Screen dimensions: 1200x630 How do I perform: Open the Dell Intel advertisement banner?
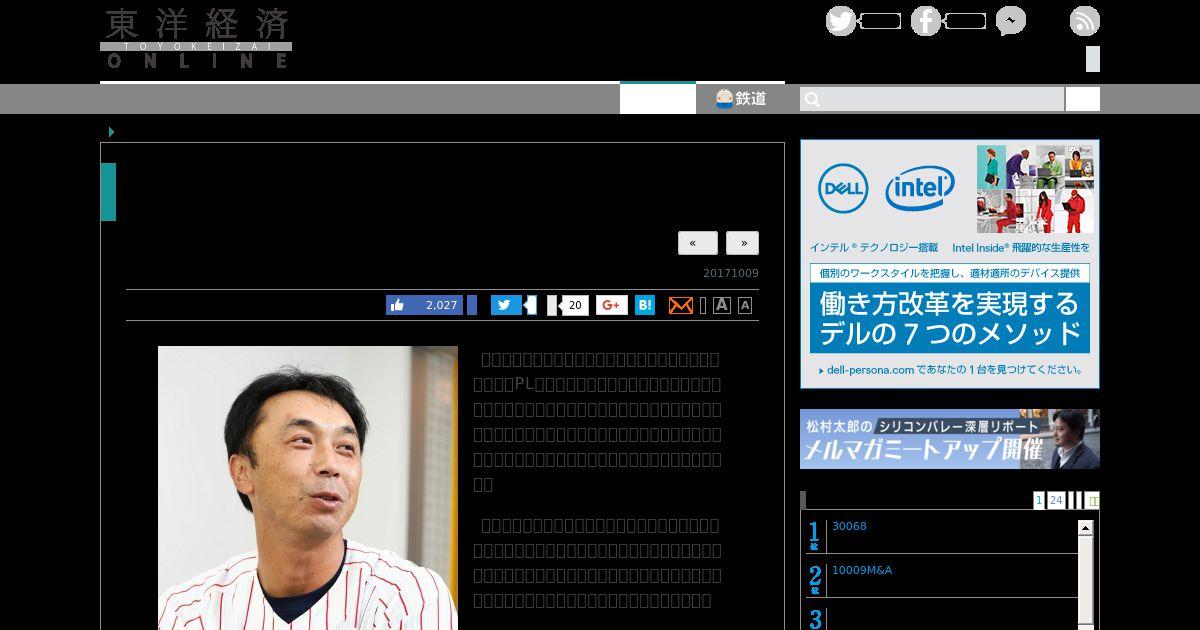(950, 264)
